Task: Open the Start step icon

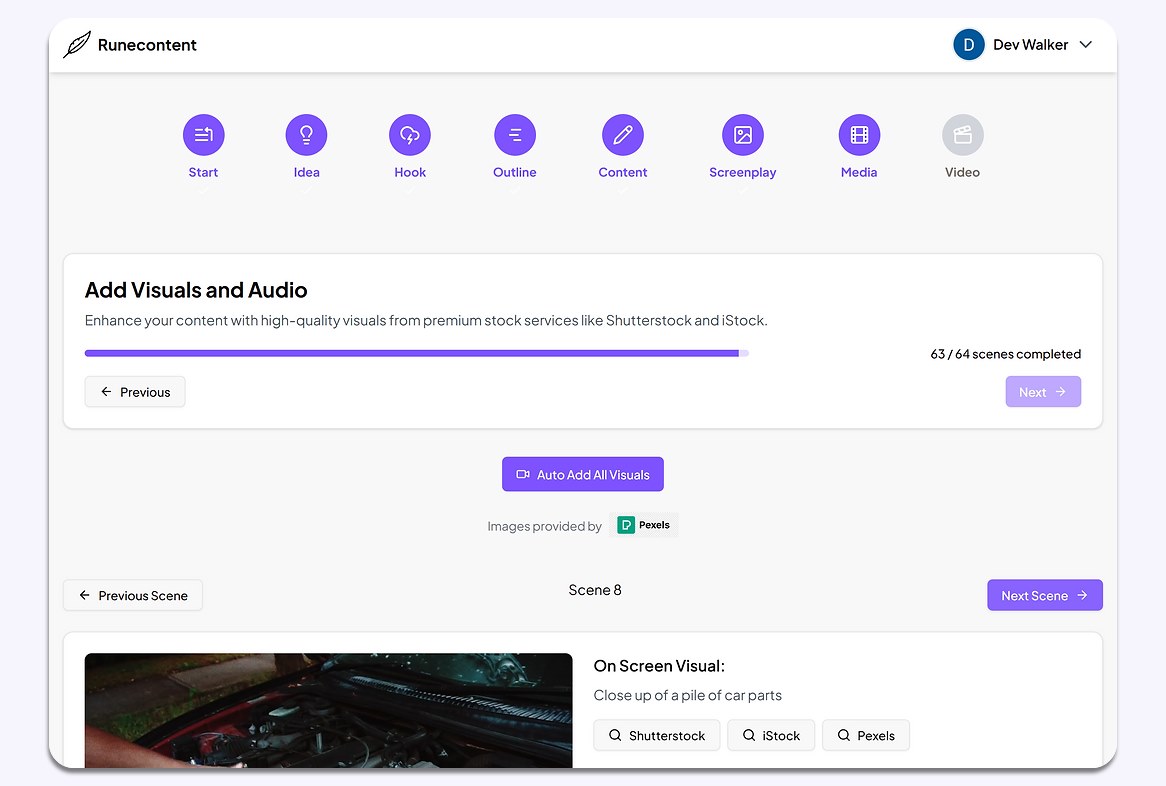Action: tap(204, 135)
